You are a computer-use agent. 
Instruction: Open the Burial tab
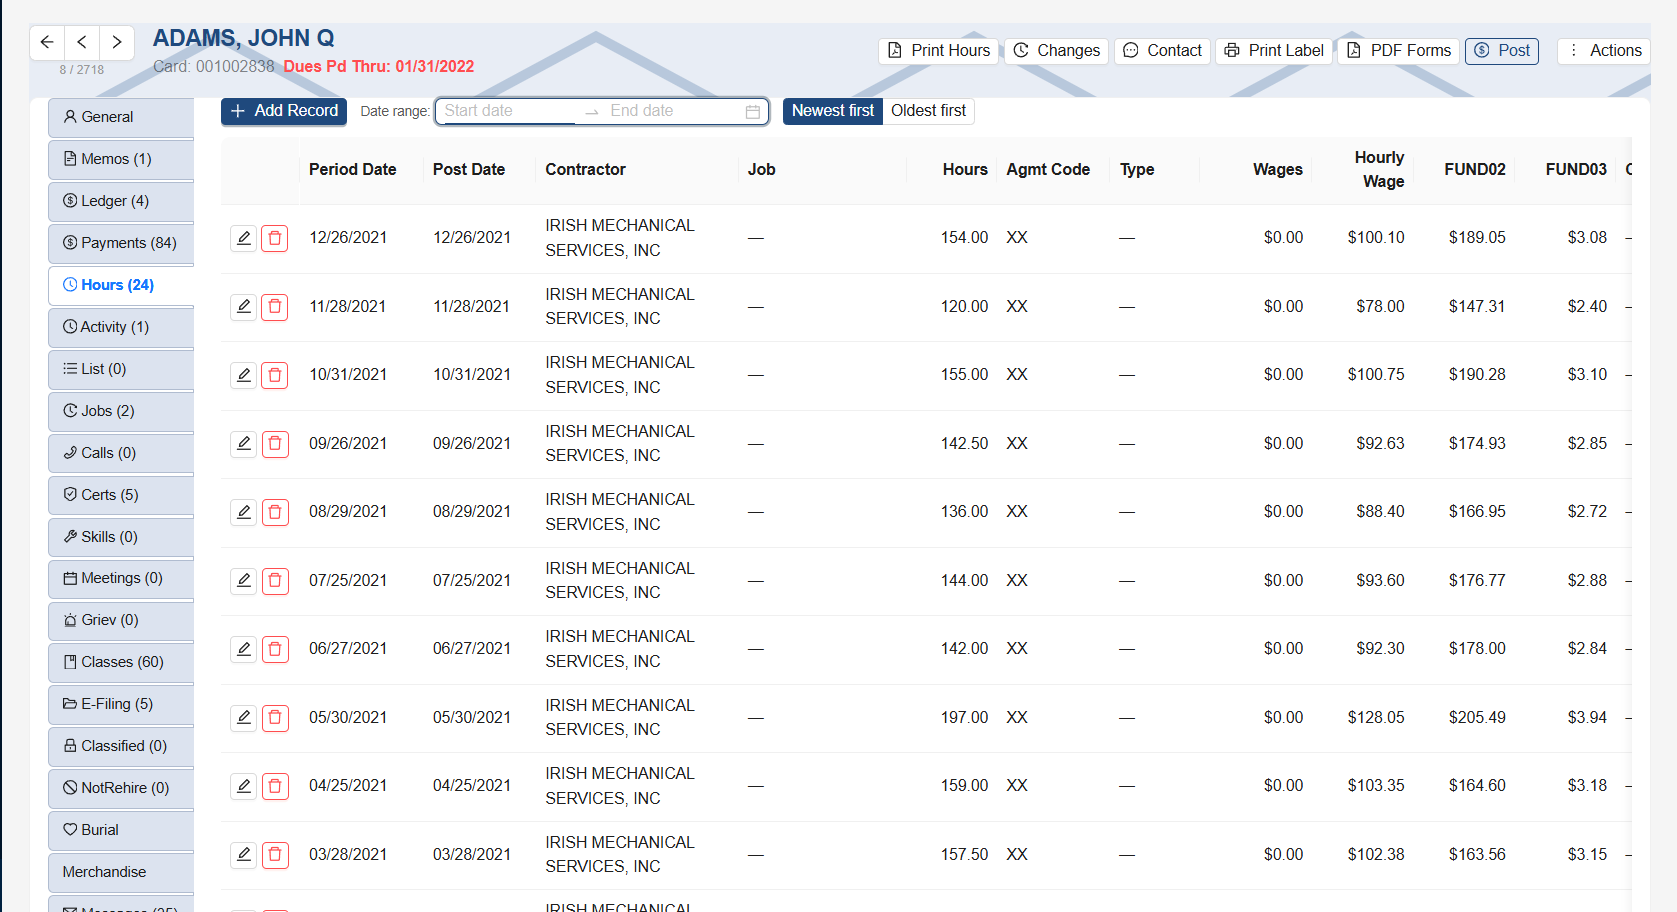[x=121, y=830]
